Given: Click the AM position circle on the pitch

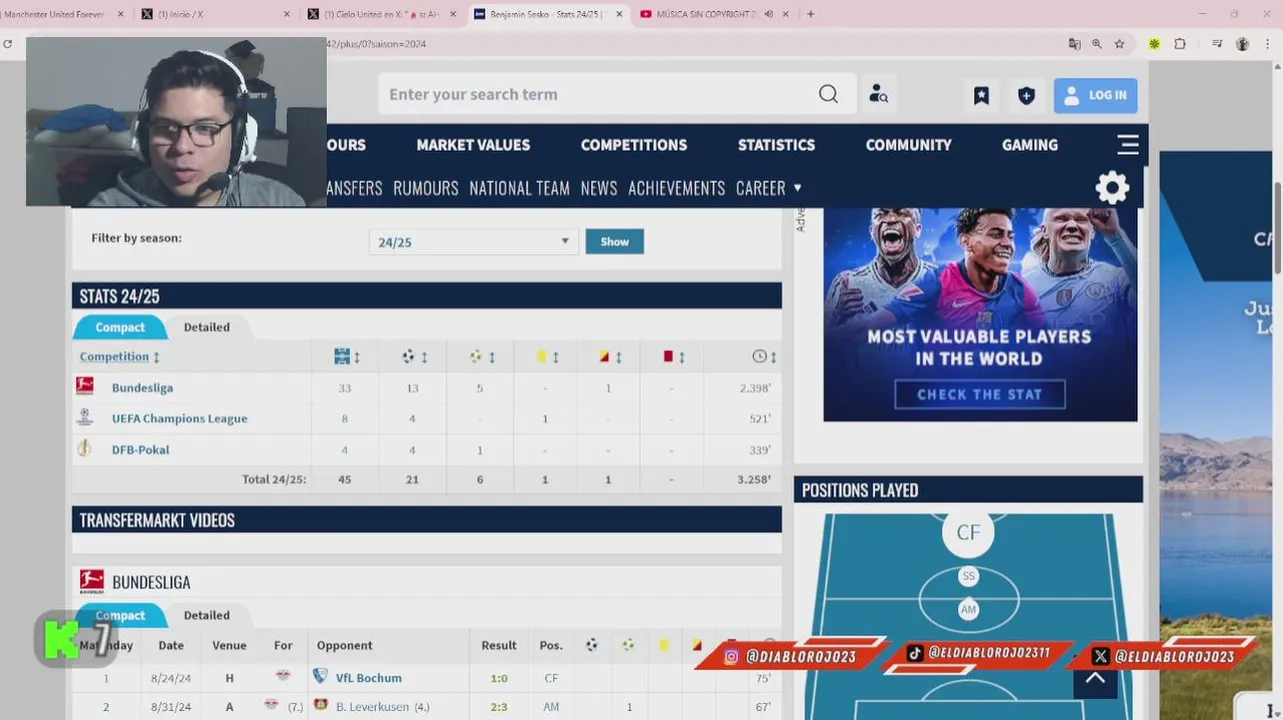Looking at the screenshot, I should coord(968,609).
